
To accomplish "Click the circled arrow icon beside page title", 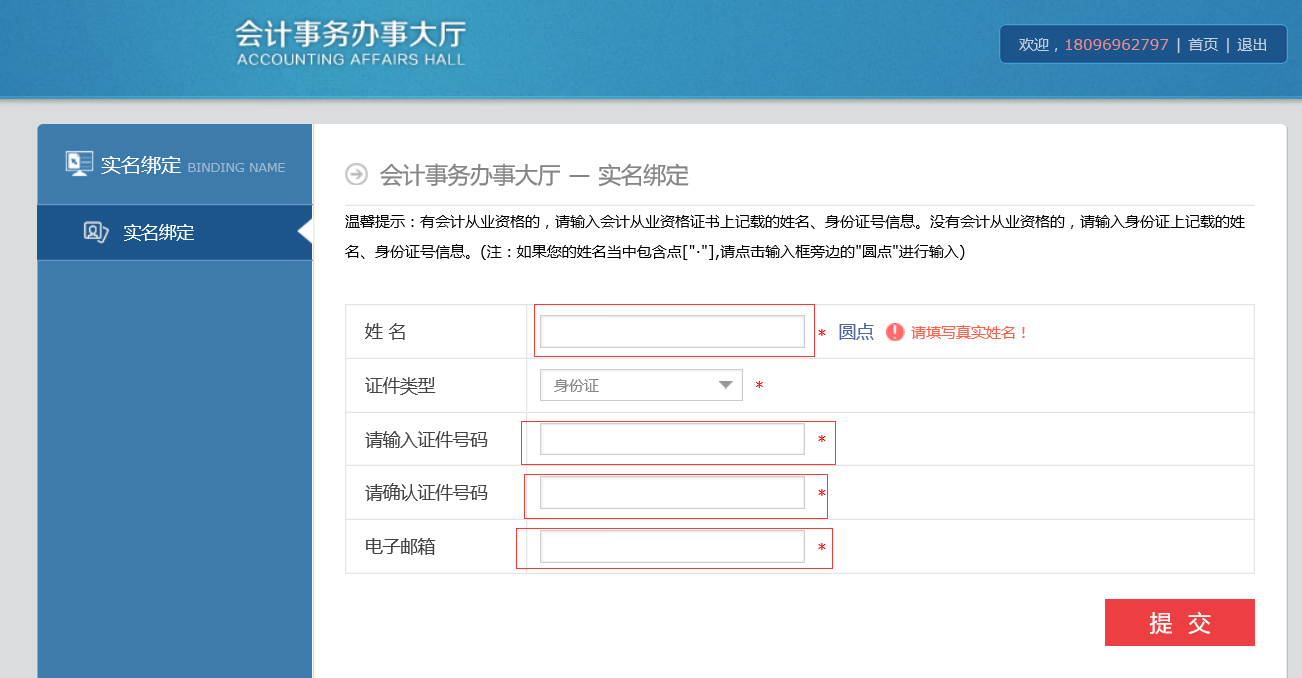I will pos(356,175).
